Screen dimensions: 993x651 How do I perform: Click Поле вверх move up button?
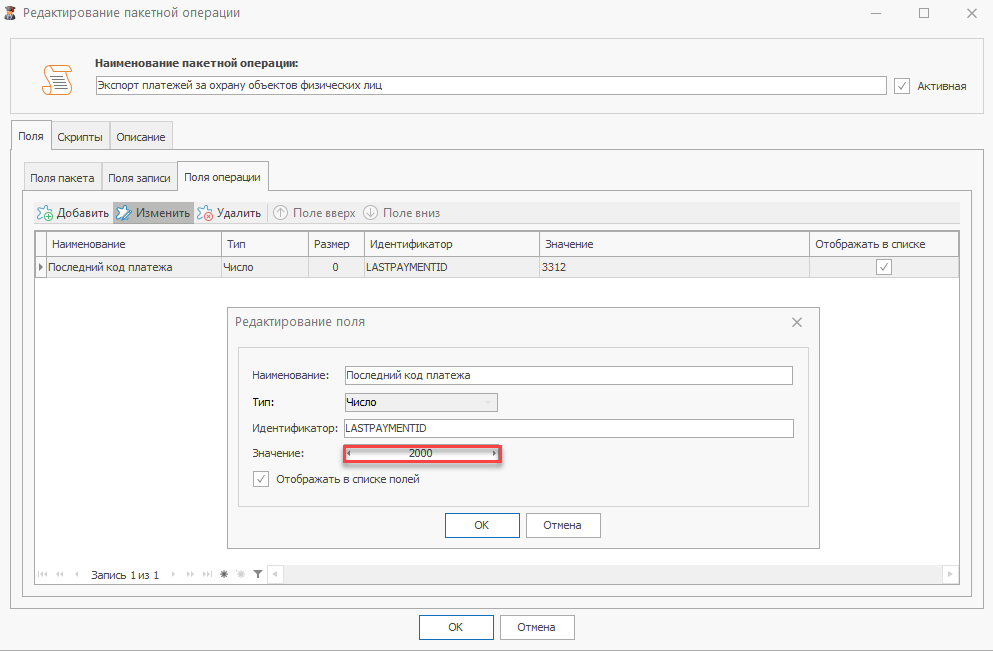coord(315,213)
